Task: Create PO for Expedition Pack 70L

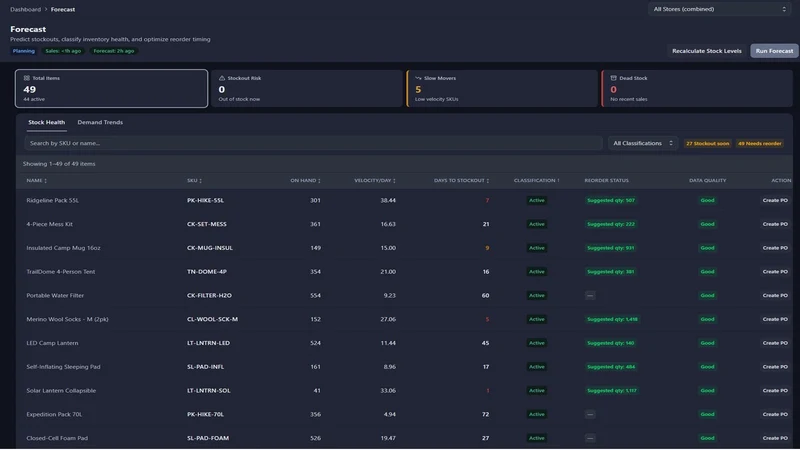Action: (x=775, y=414)
